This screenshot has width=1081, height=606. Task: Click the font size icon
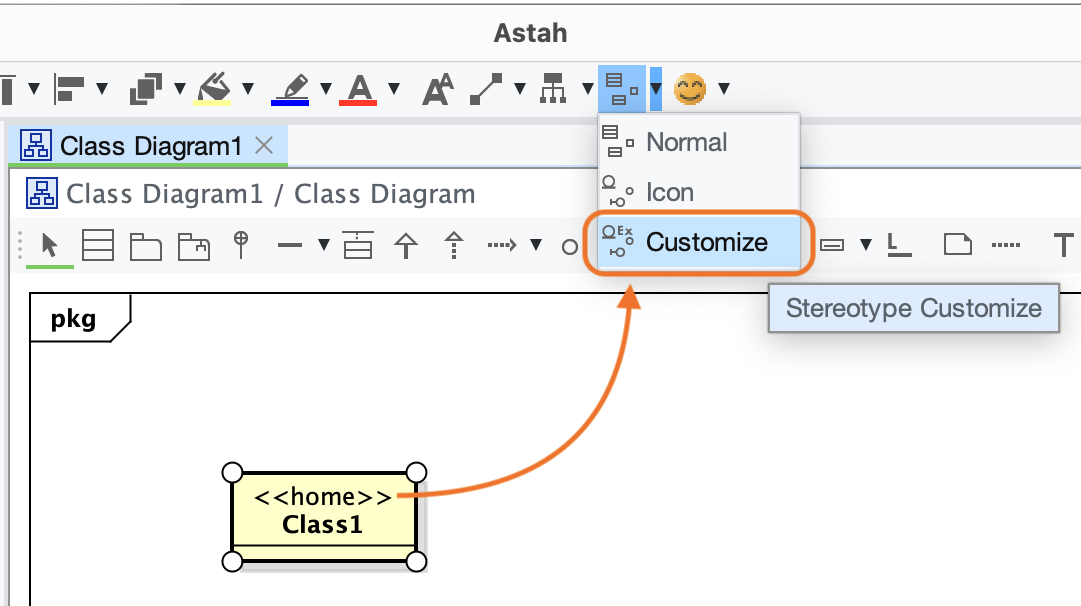pyautogui.click(x=437, y=89)
